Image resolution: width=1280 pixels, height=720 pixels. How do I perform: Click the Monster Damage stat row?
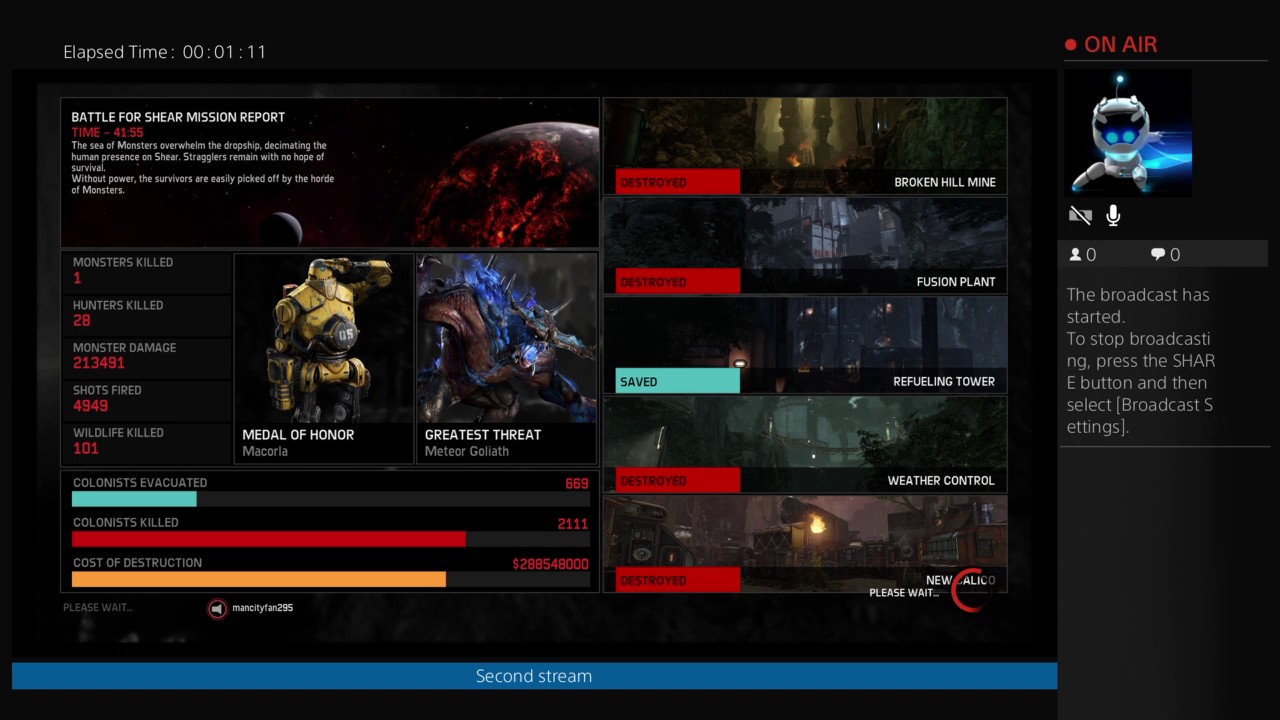click(146, 355)
